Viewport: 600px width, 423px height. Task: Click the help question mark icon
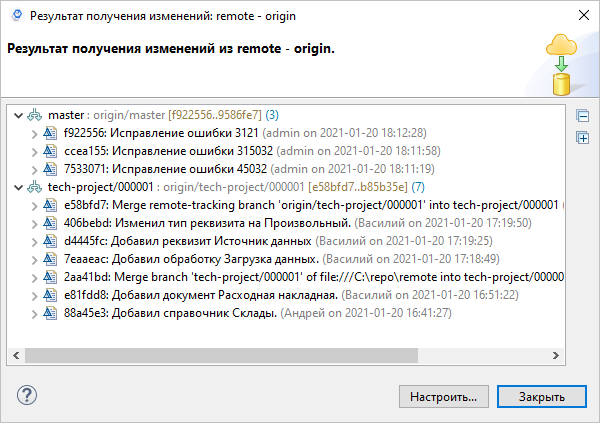(x=26, y=394)
